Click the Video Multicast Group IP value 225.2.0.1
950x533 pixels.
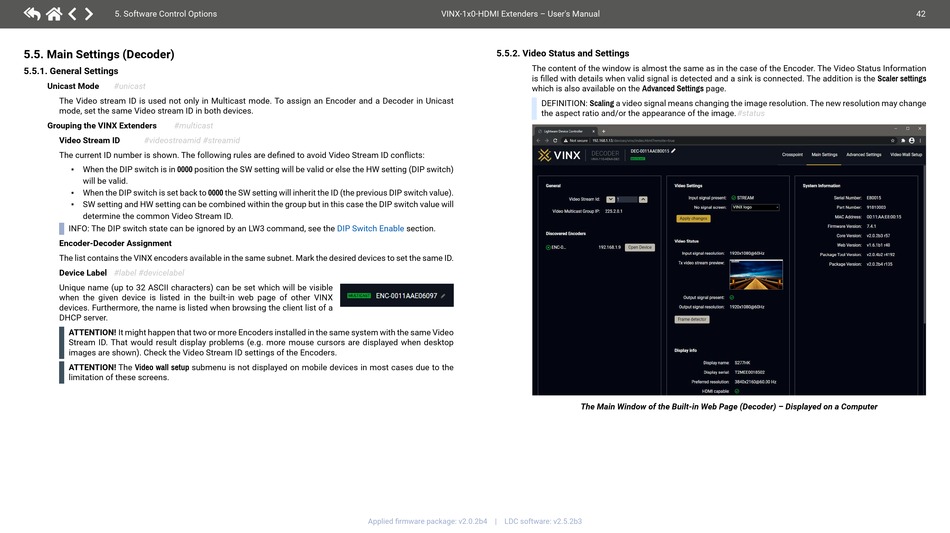point(613,211)
